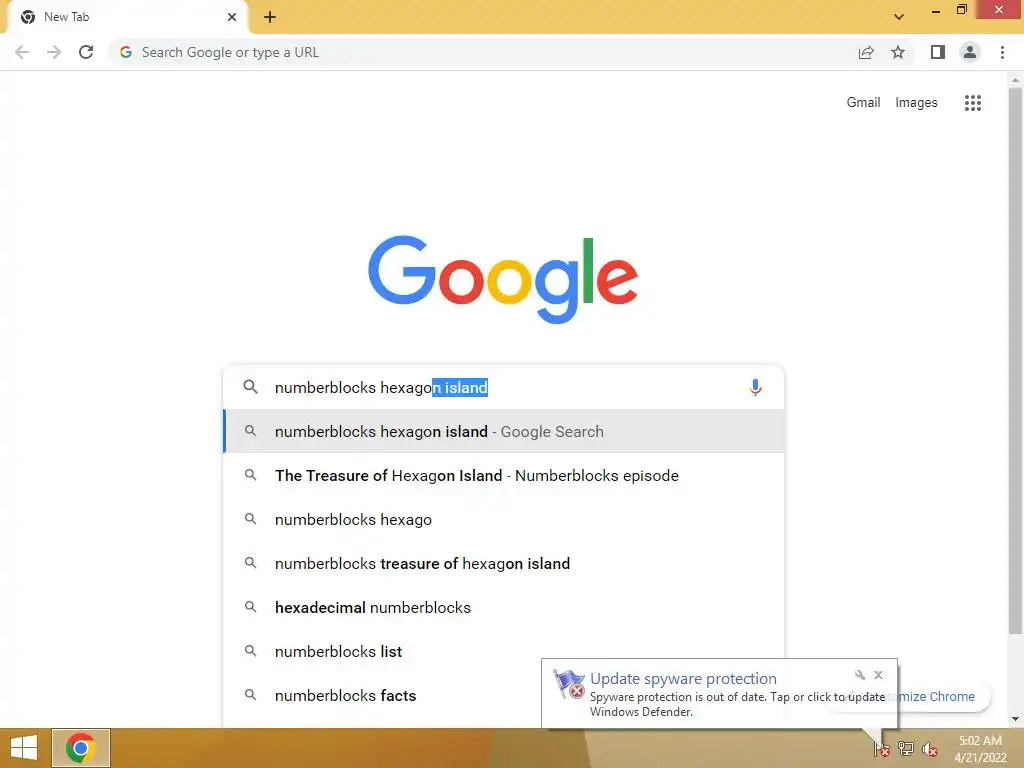Click the Windows Defender flag icon in notification
The width and height of the screenshot is (1024, 768).
[569, 684]
